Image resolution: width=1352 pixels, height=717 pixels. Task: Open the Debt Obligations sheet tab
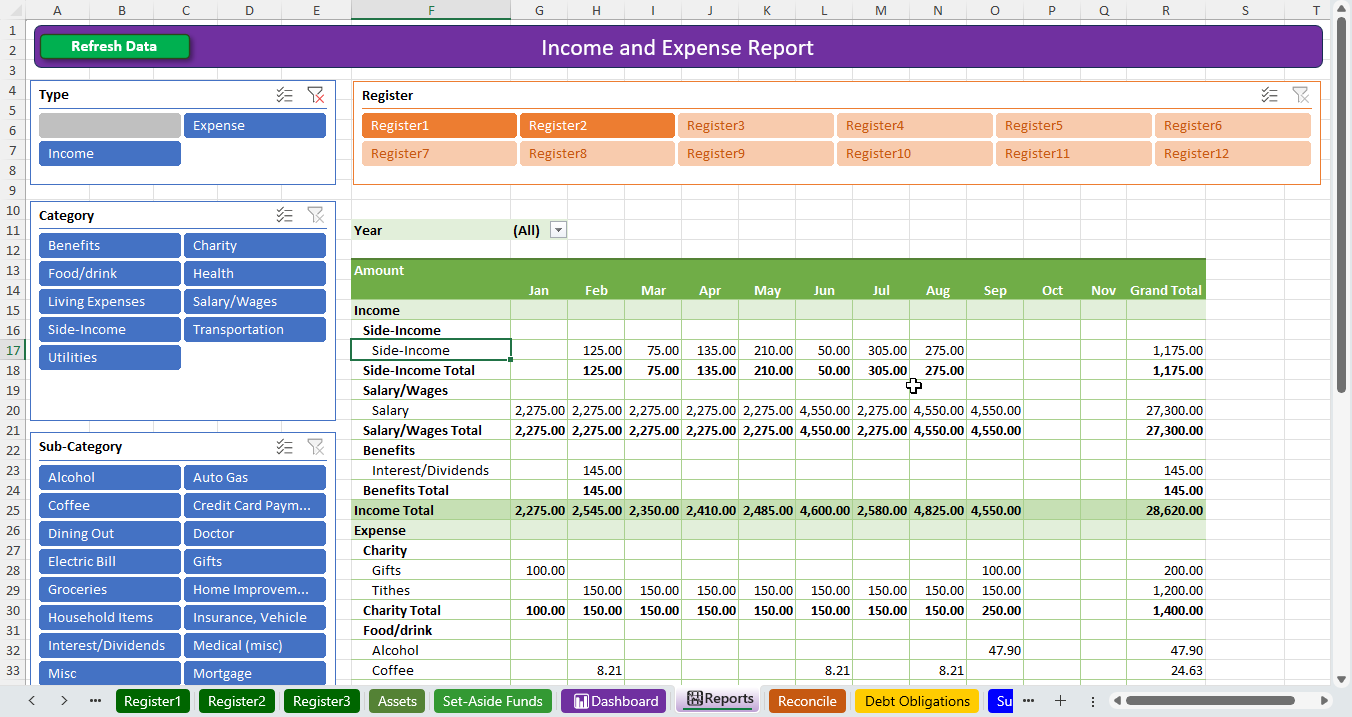tap(917, 701)
